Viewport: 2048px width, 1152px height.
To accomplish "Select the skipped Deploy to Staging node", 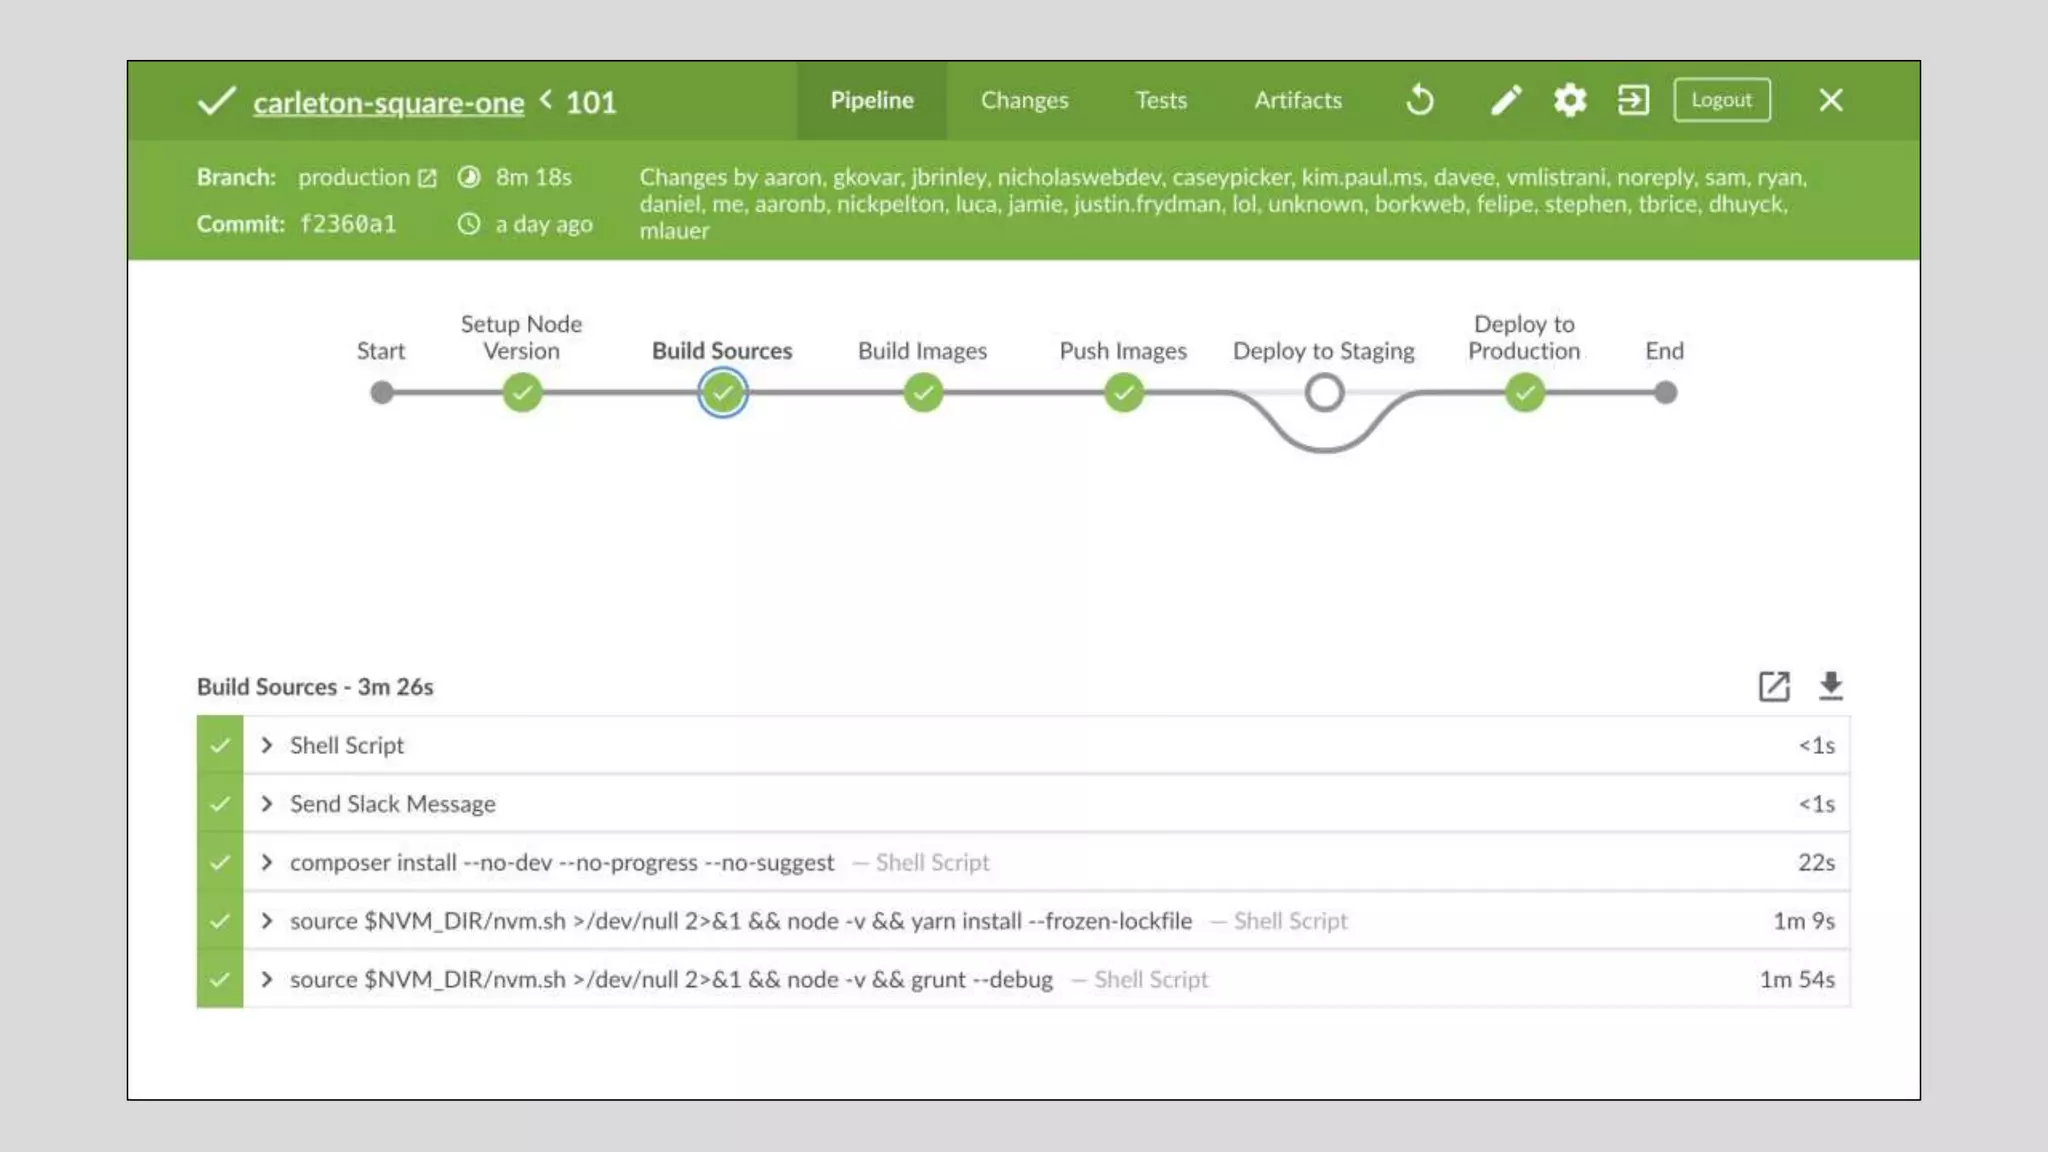I will [1324, 393].
